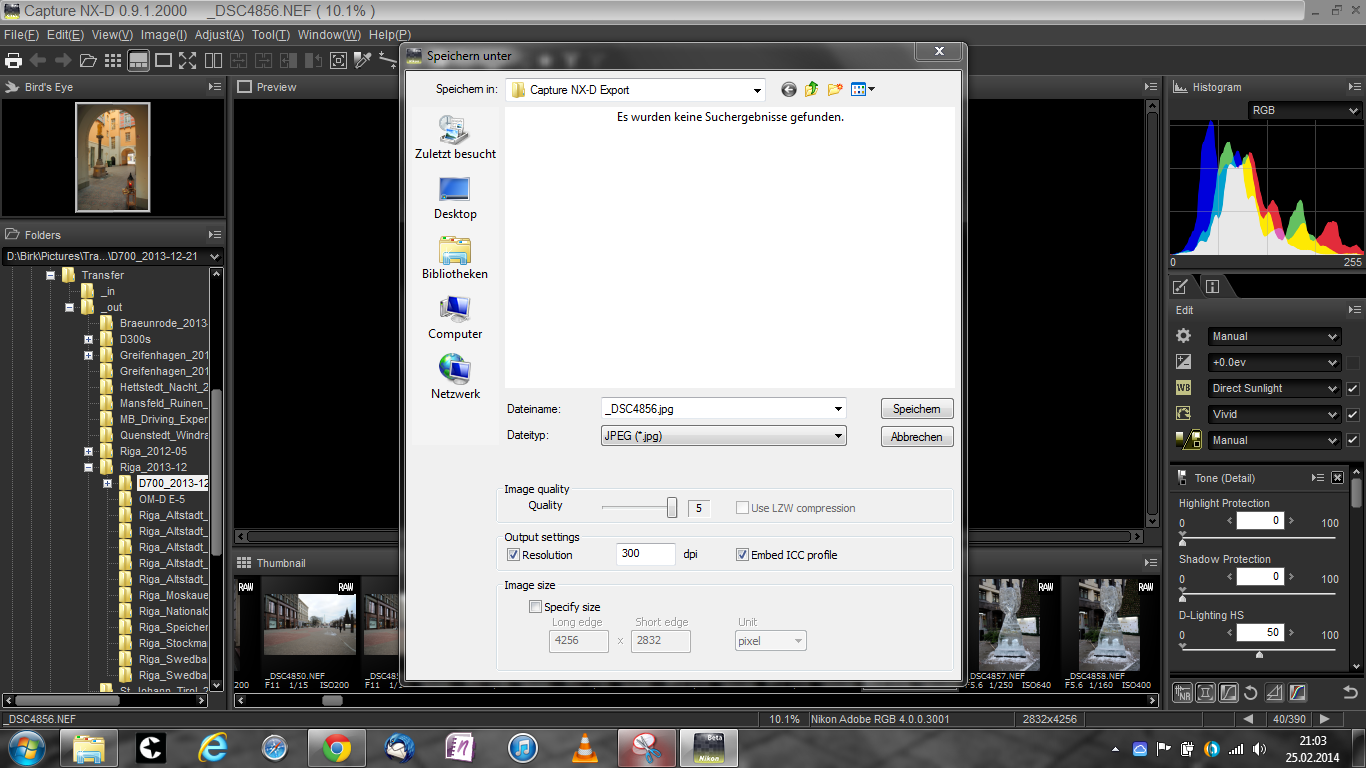The width and height of the screenshot is (1366, 768).
Task: Open the Bird's Eye panel menu icon
Action: (x=215, y=87)
